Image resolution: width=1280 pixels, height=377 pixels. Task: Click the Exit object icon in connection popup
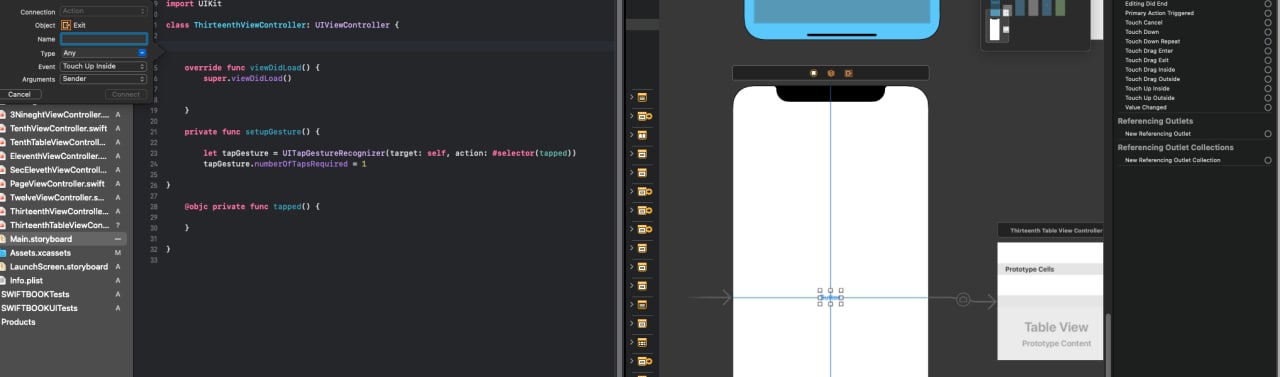[x=66, y=24]
